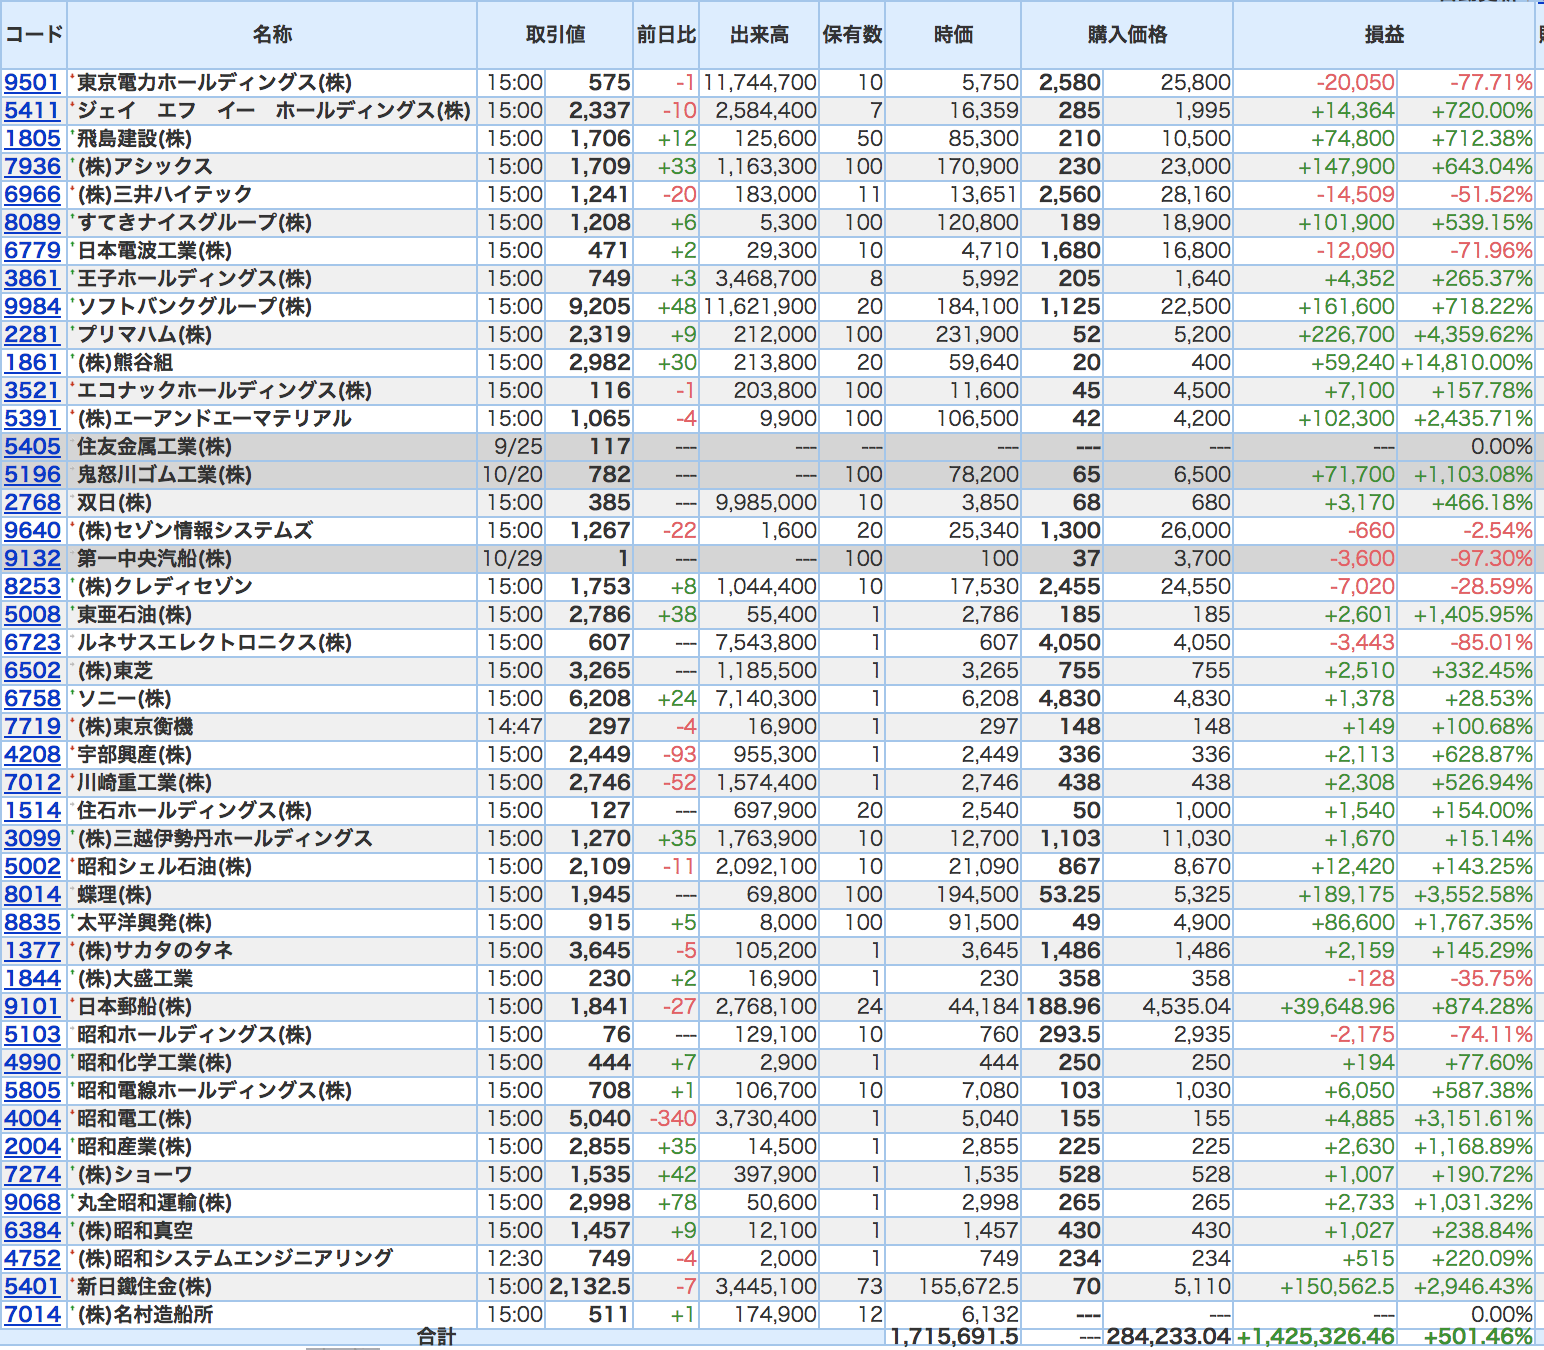Sort by the 名称 column header
The height and width of the screenshot is (1350, 1544).
click(x=272, y=35)
